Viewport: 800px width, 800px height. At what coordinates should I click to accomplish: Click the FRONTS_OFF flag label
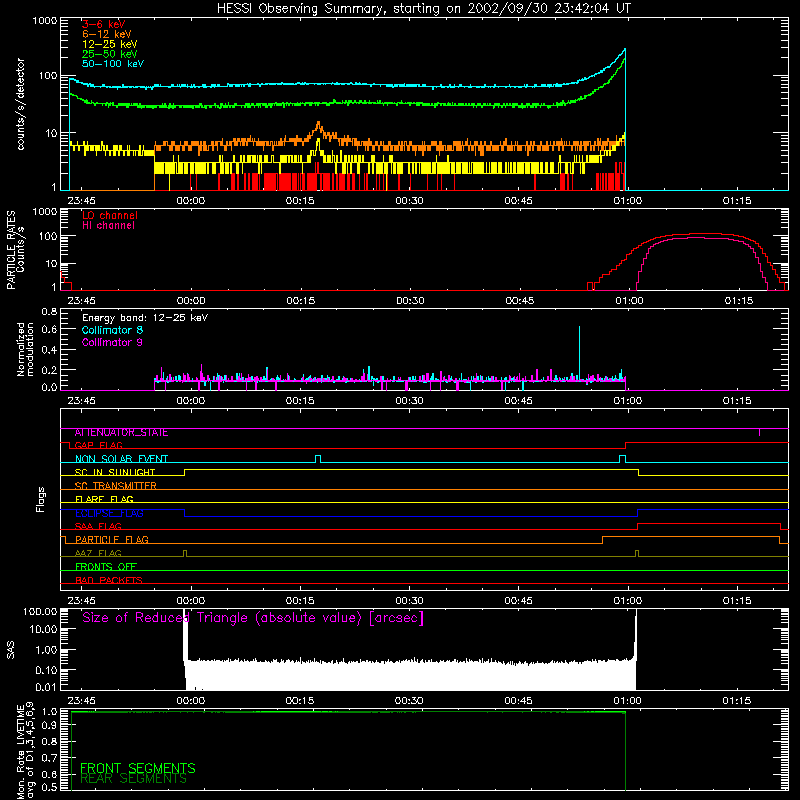pyautogui.click(x=106, y=567)
